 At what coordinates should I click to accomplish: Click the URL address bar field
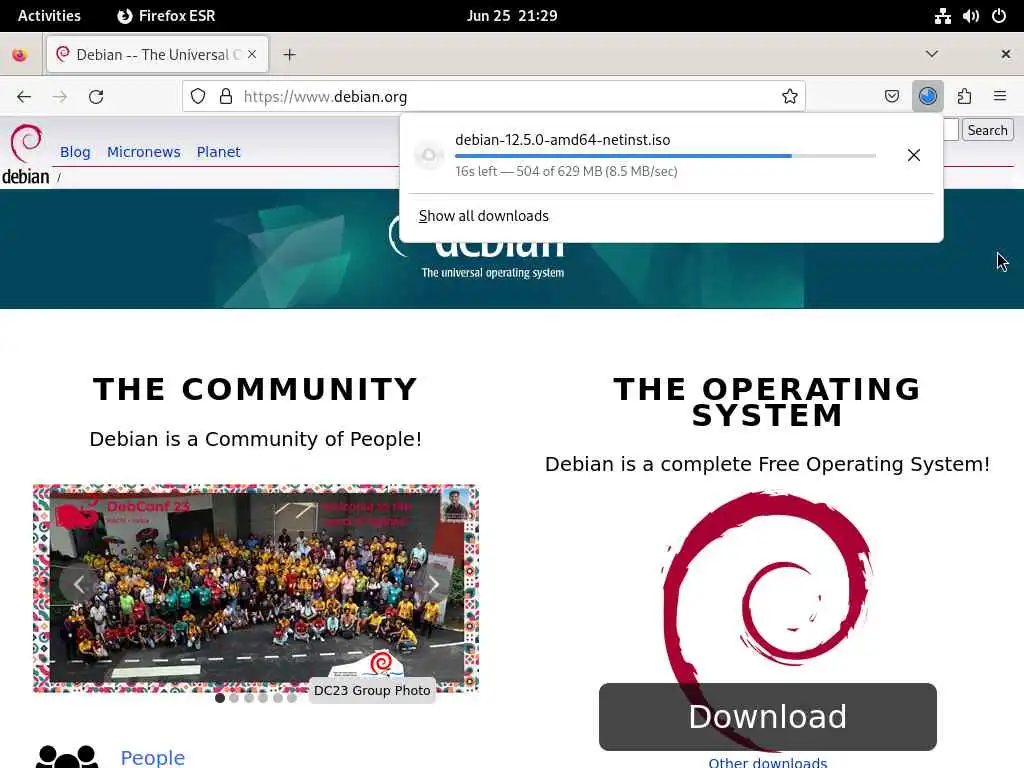tap(494, 97)
